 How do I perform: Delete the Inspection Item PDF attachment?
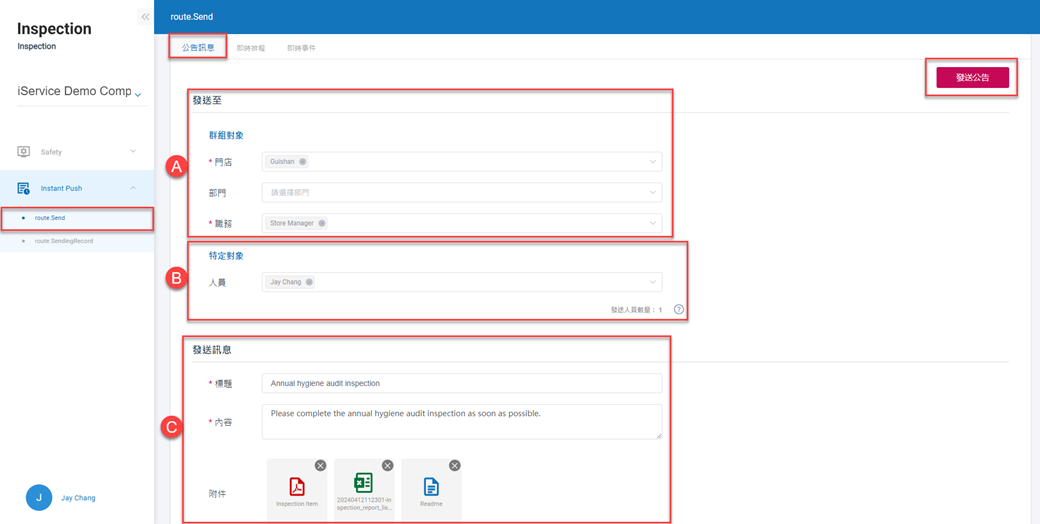(320, 466)
